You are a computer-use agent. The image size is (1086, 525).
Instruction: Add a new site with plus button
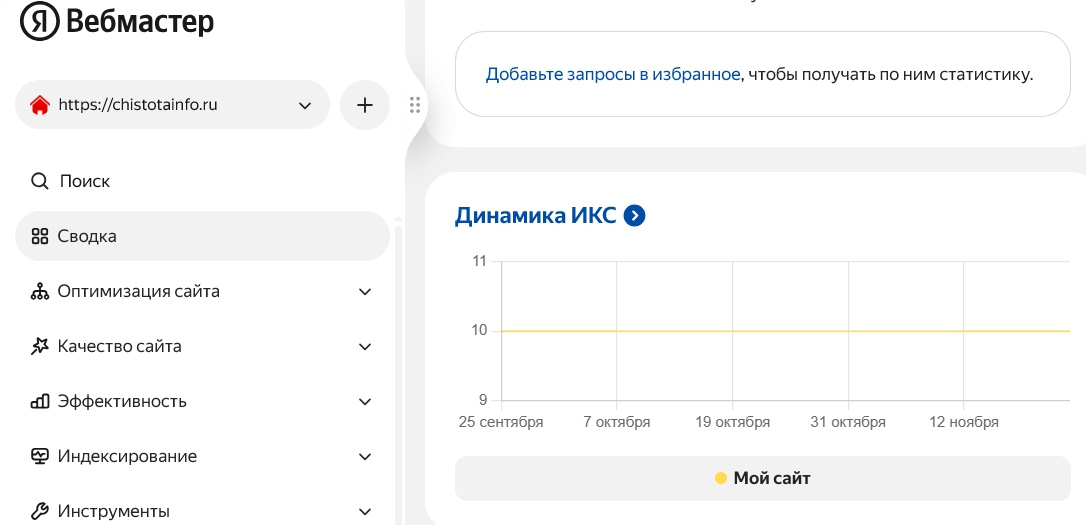click(365, 105)
